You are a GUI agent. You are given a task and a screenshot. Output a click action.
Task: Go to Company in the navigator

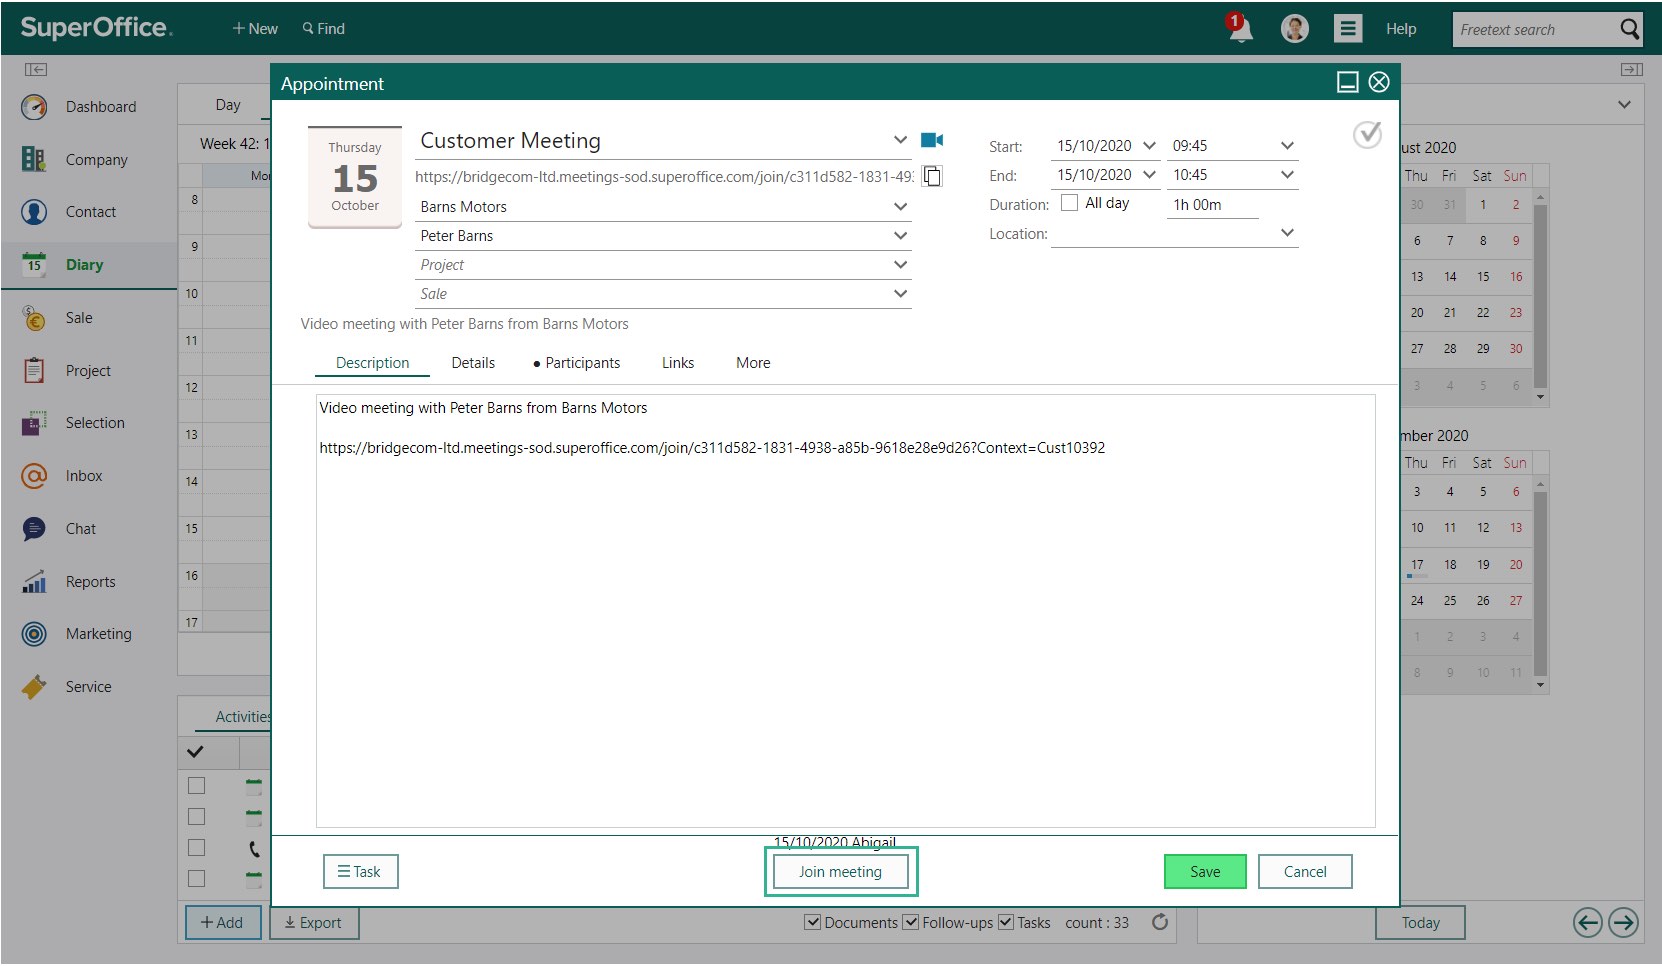point(89,160)
